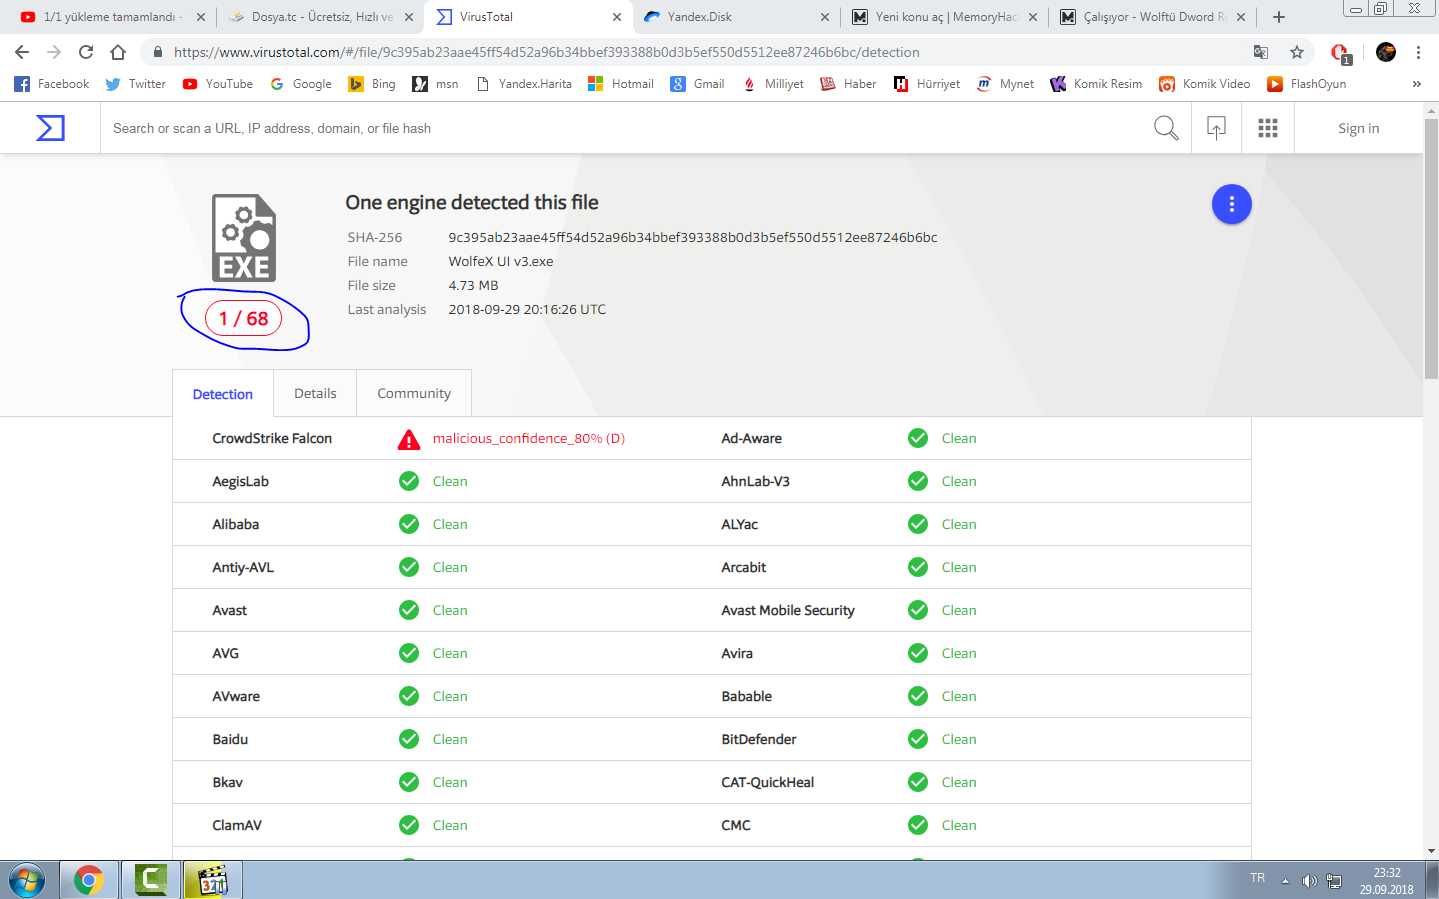This screenshot has height=899, width=1439.
Task: Click the green check icon for Ad-Aware
Action: click(x=918, y=438)
